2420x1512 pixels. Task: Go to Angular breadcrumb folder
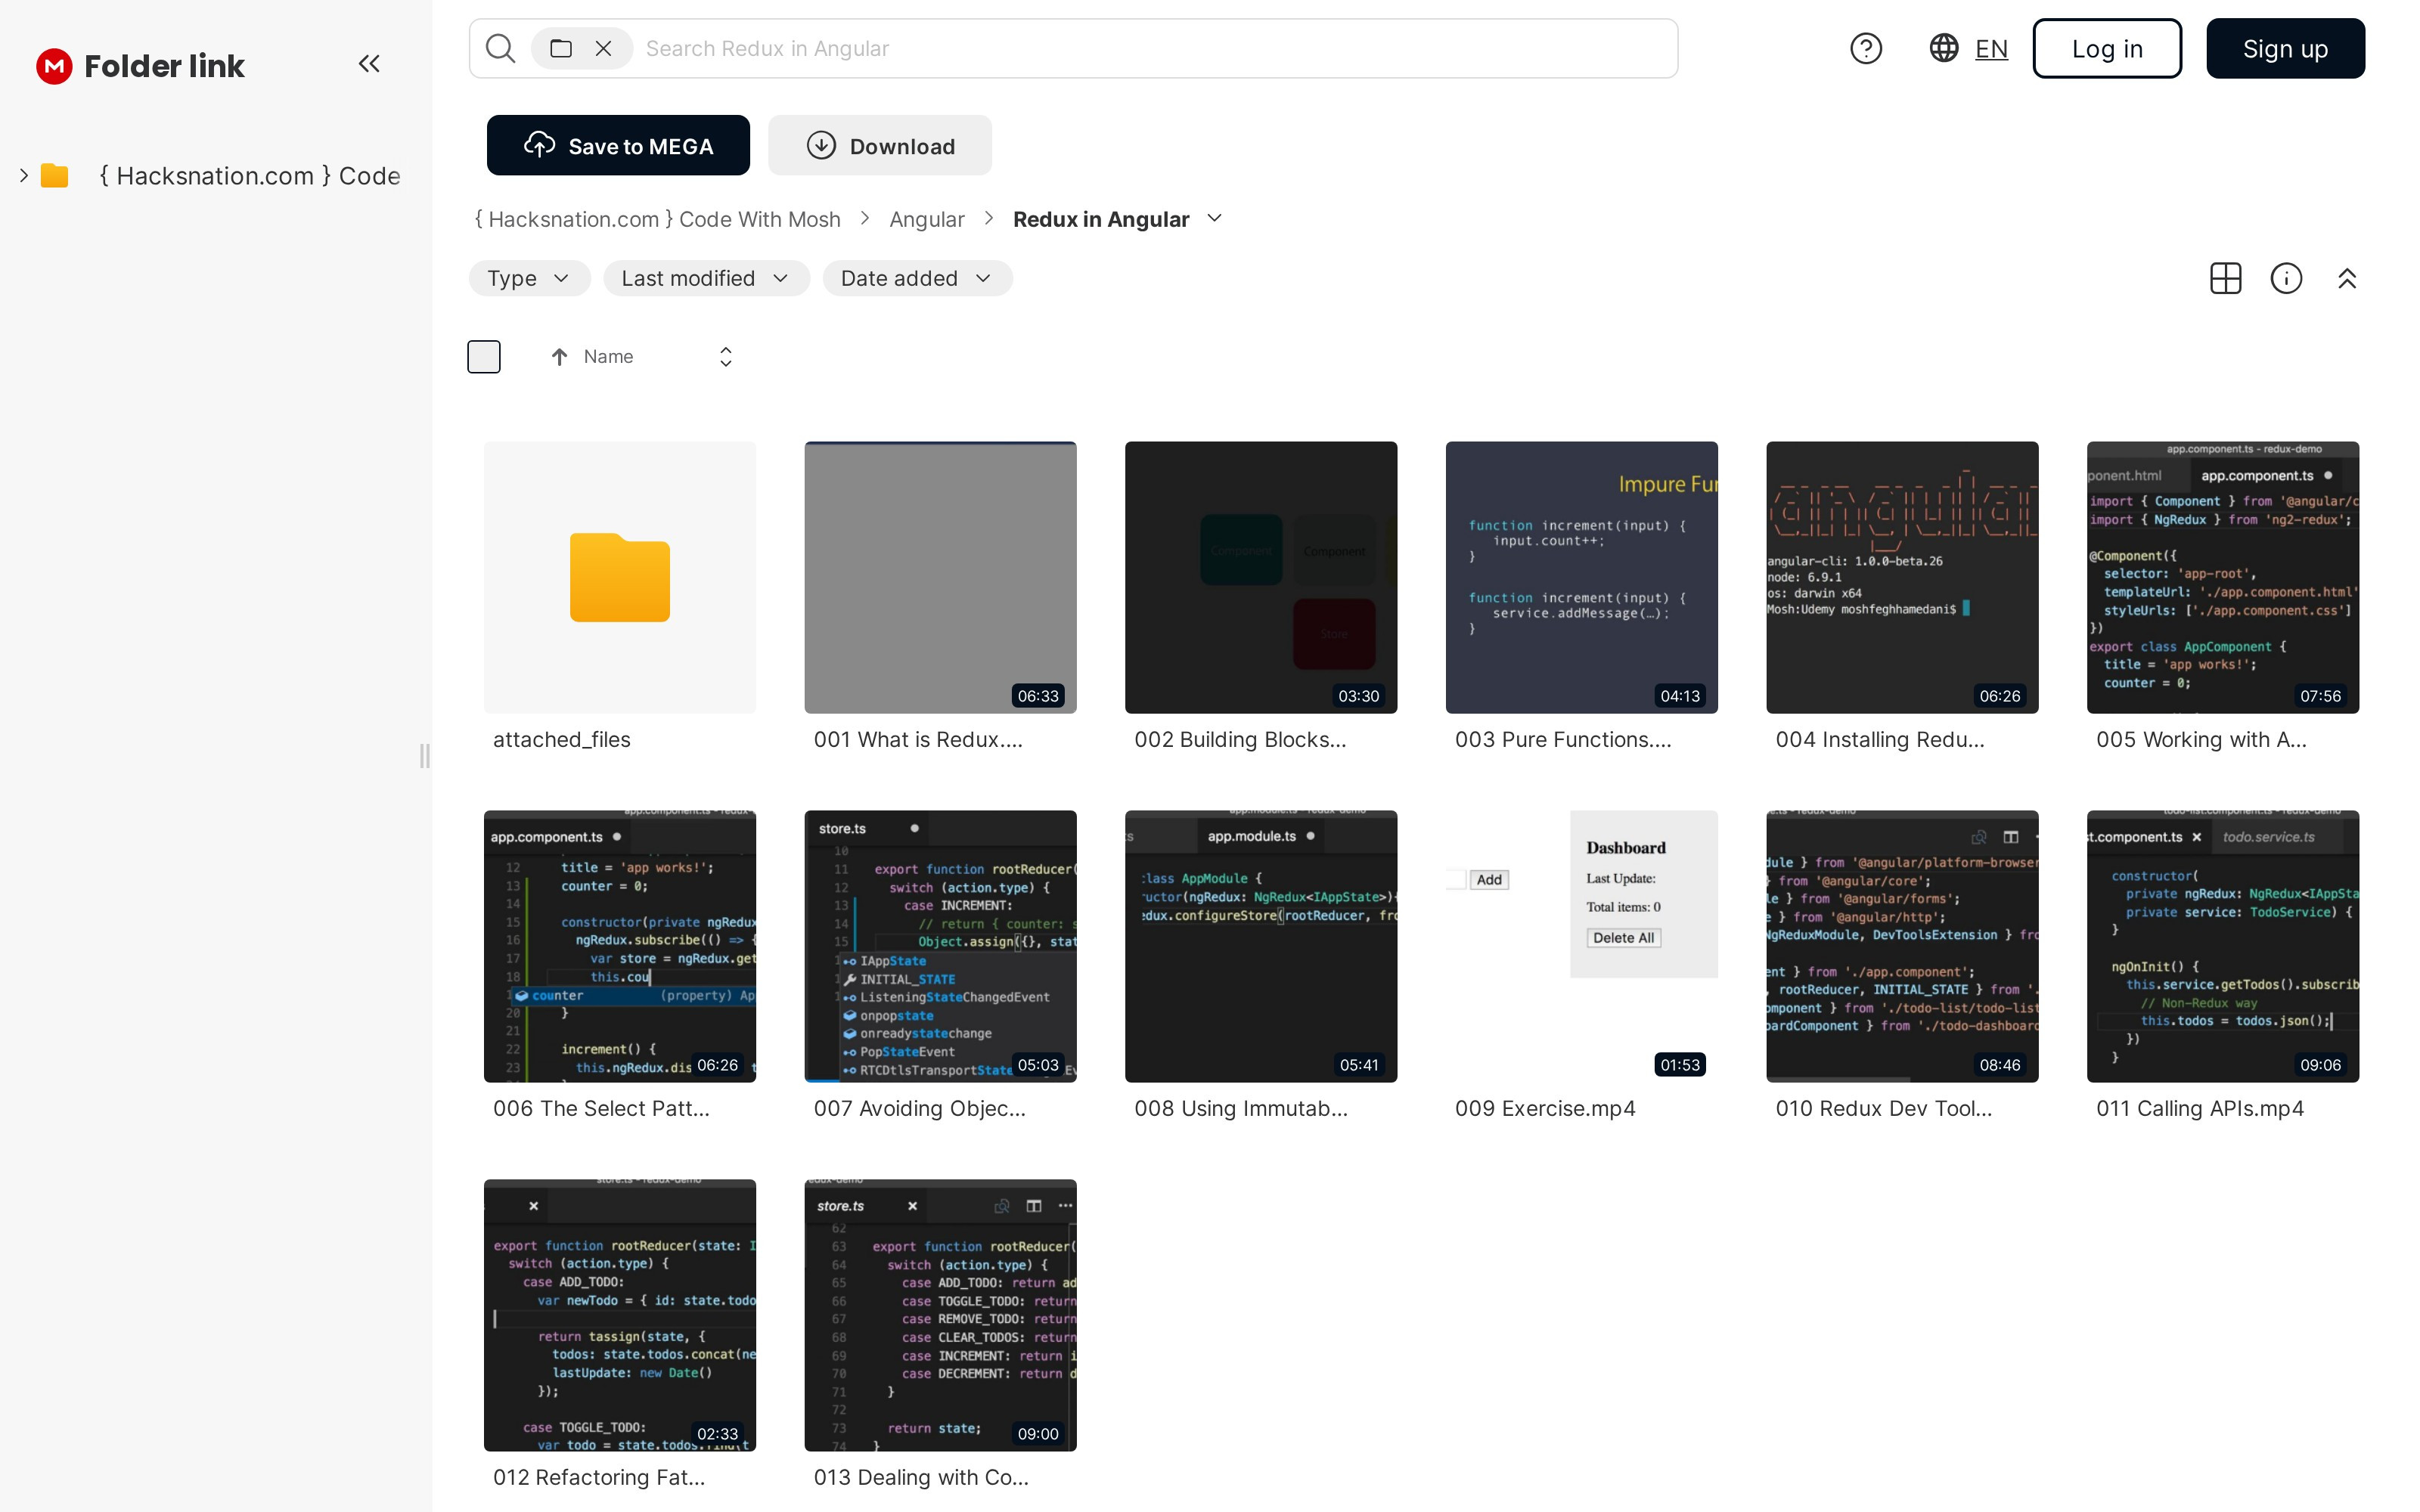926,219
